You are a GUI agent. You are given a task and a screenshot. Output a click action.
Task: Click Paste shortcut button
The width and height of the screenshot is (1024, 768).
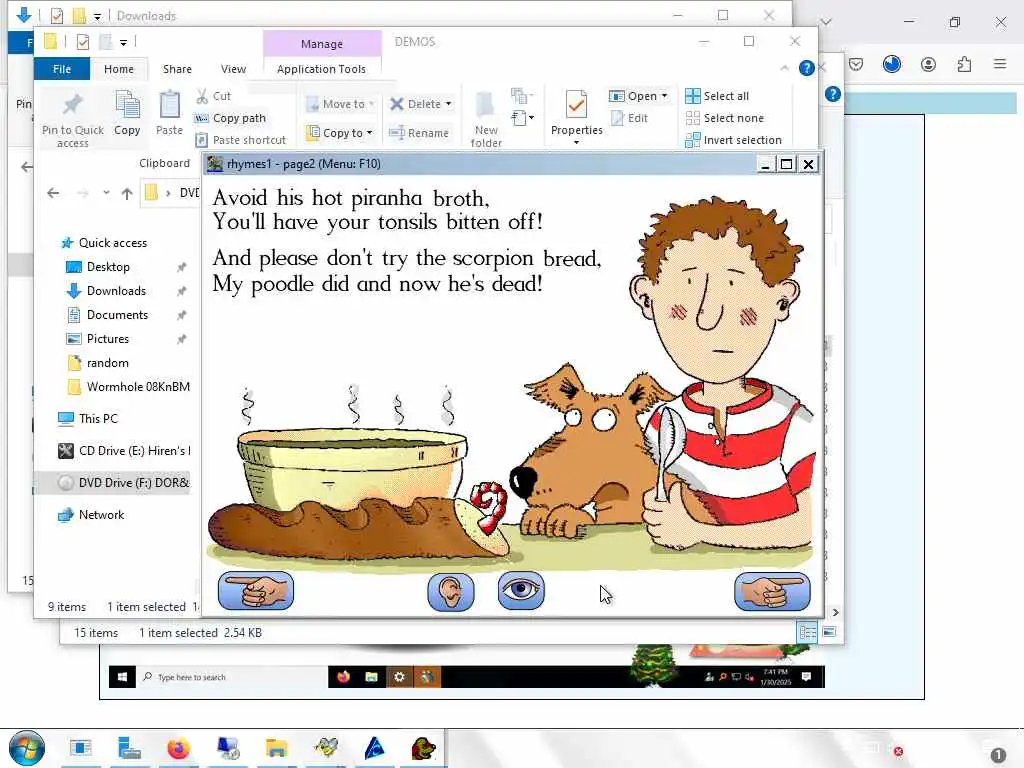coord(240,140)
